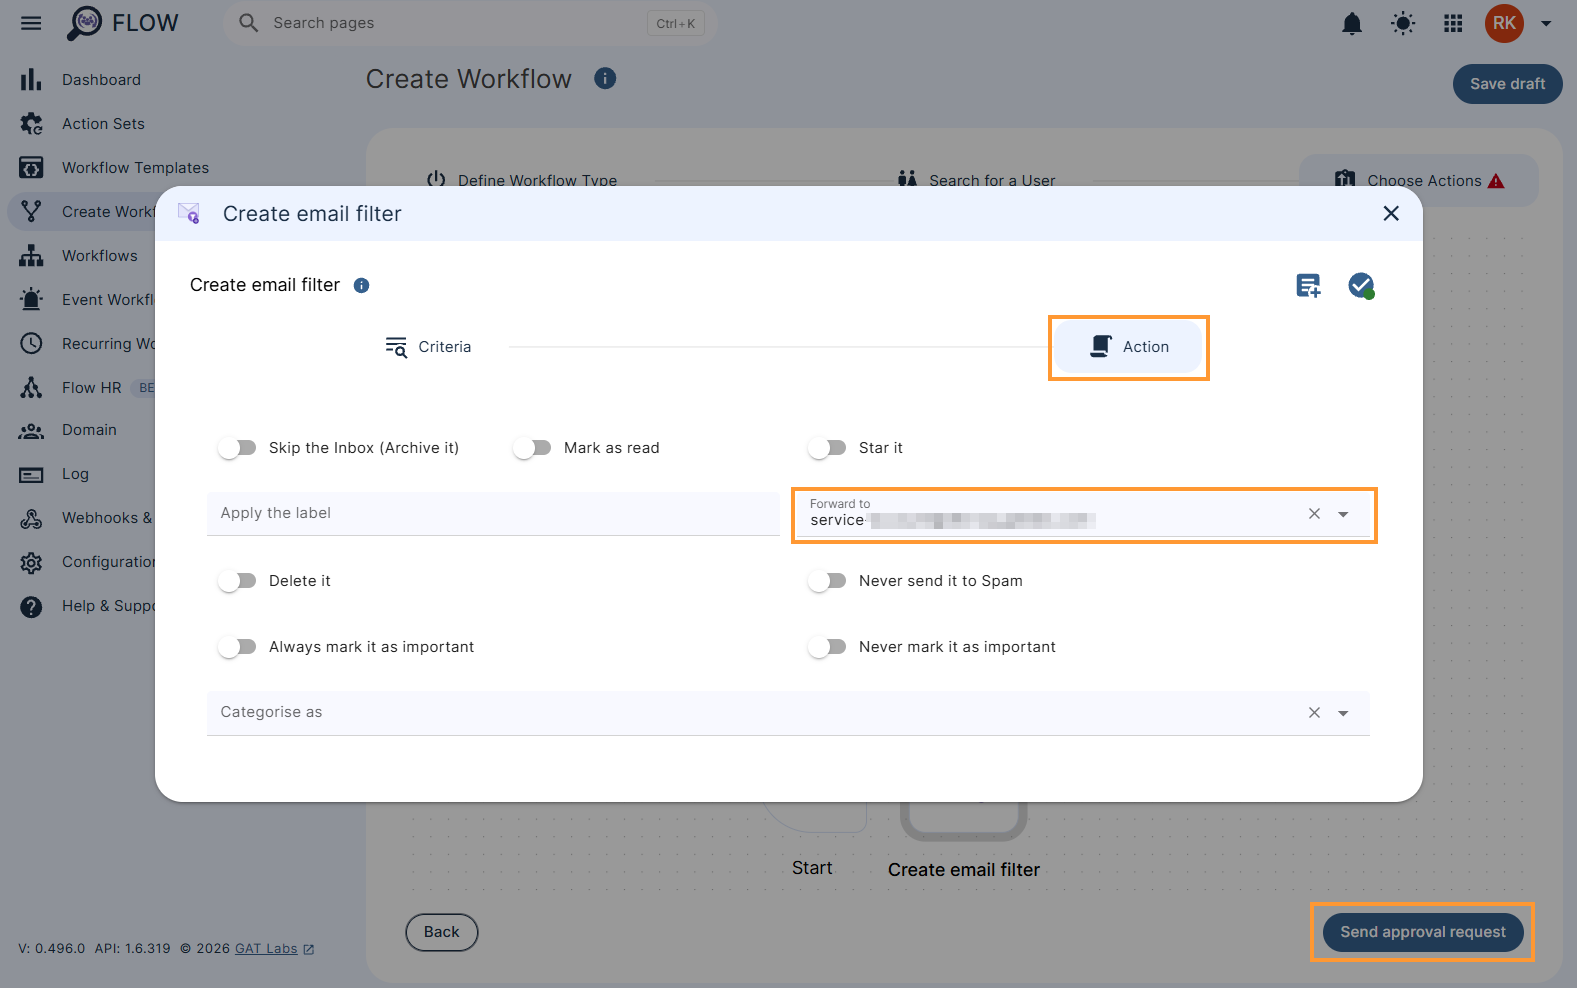The image size is (1577, 988).
Task: Open the RK user avatar menu
Action: point(1504,23)
